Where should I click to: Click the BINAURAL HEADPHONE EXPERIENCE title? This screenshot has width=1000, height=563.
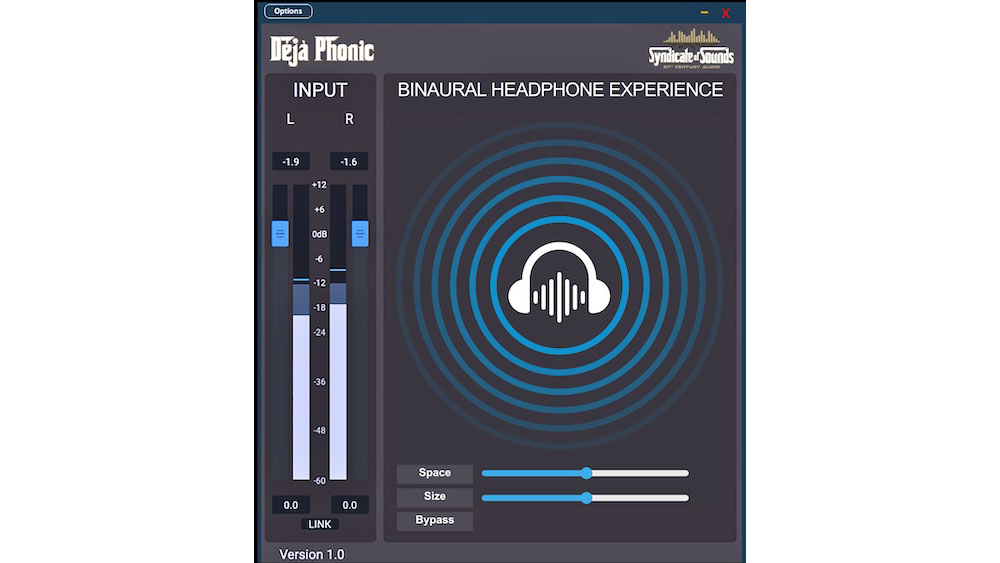point(560,90)
